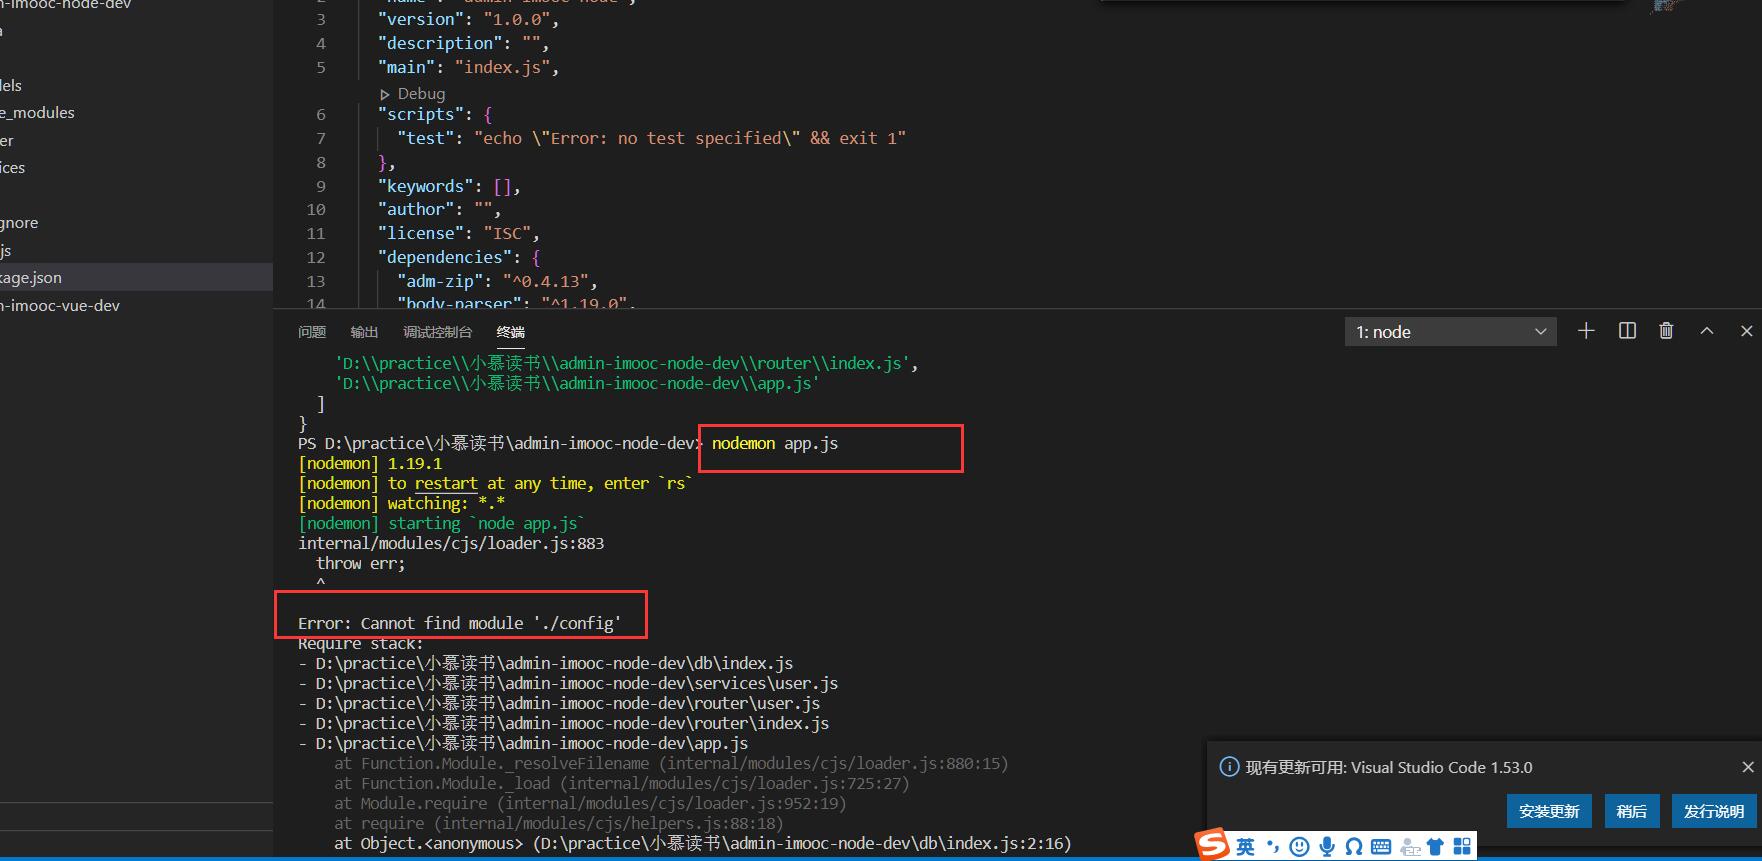
Task: Click router\user.js path in Require stack
Action: tap(567, 703)
